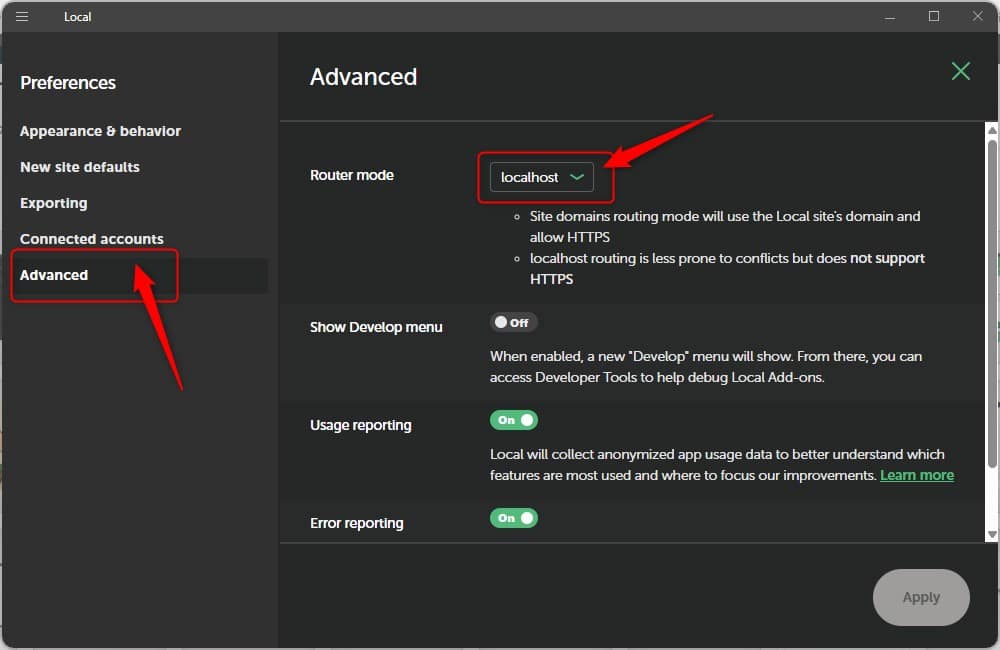Minimize the Local window
The width and height of the screenshot is (1000, 650).
pos(889,17)
